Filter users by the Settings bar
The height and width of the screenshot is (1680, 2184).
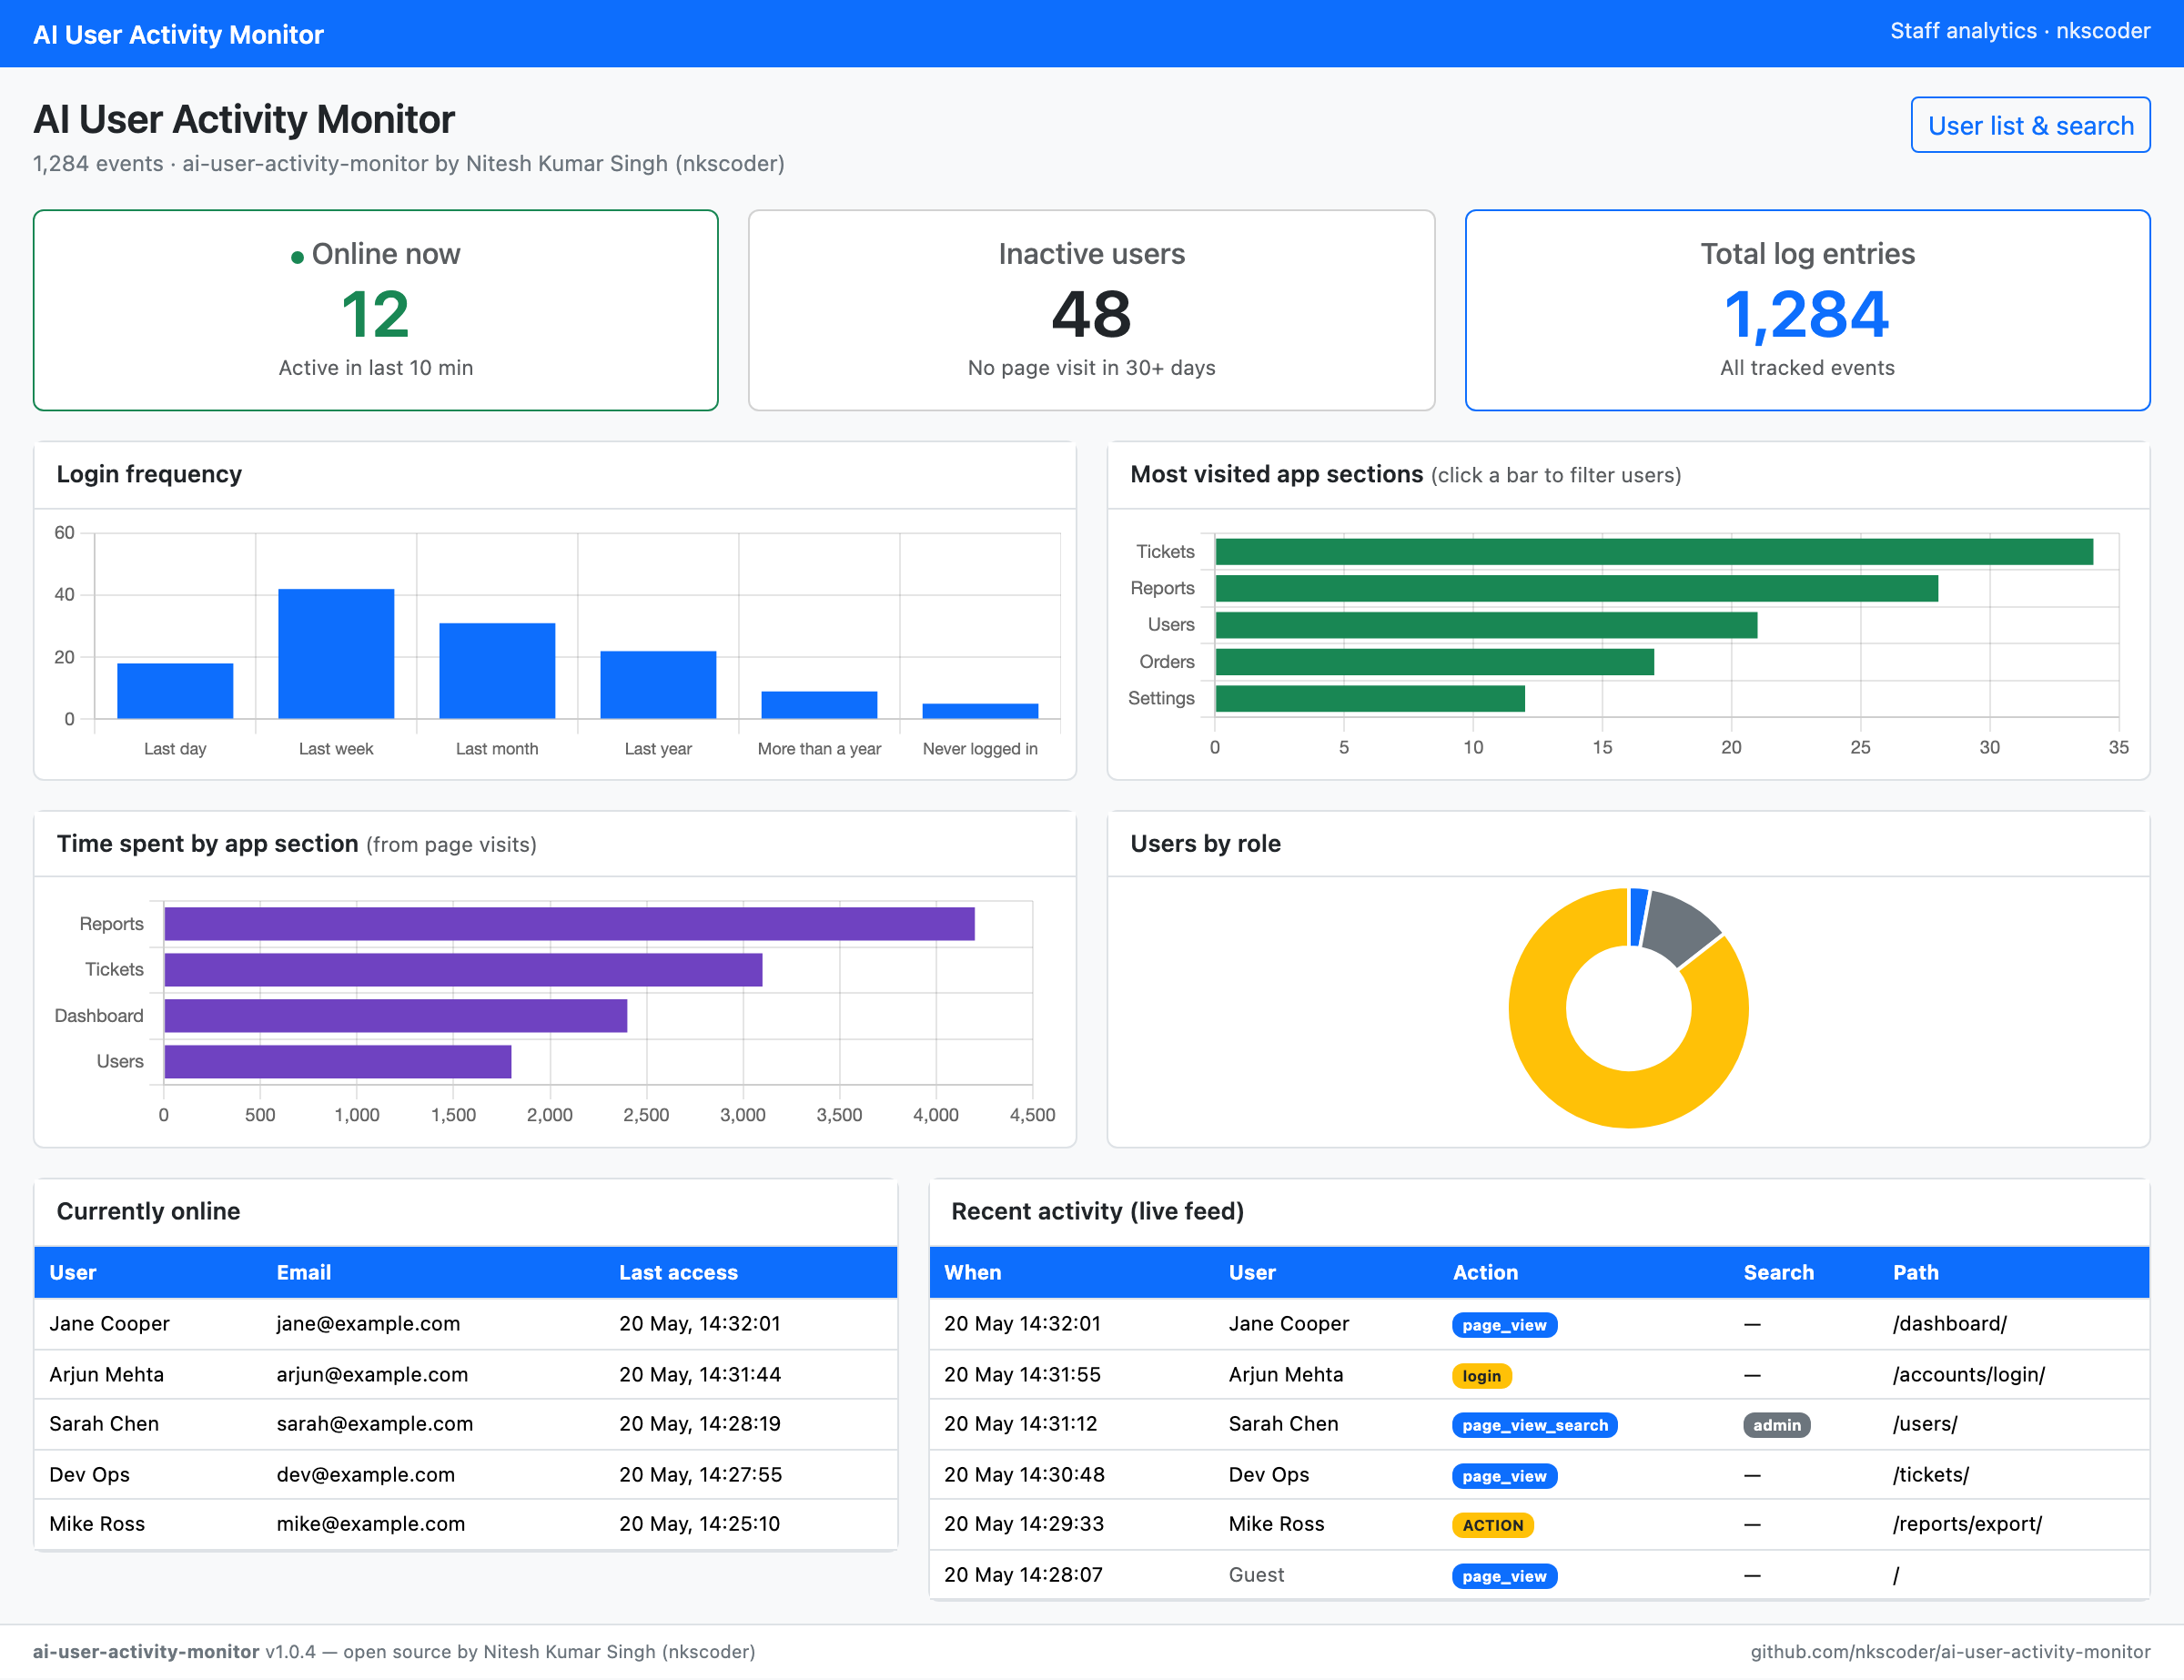click(x=1370, y=698)
